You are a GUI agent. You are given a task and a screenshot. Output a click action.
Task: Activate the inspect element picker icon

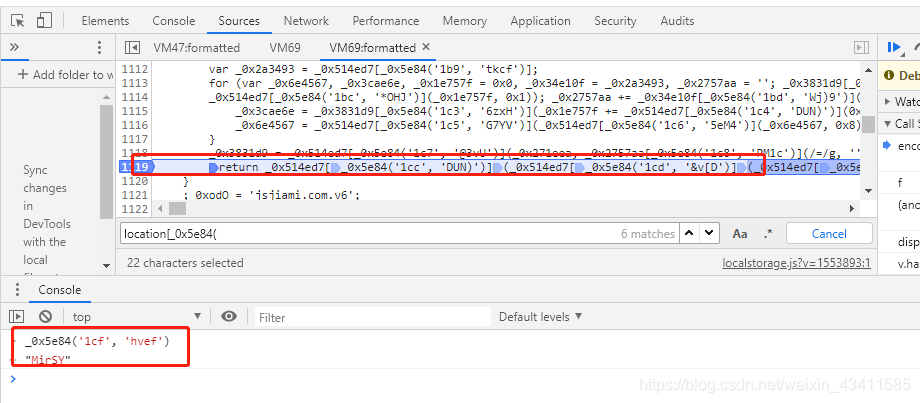coord(18,21)
